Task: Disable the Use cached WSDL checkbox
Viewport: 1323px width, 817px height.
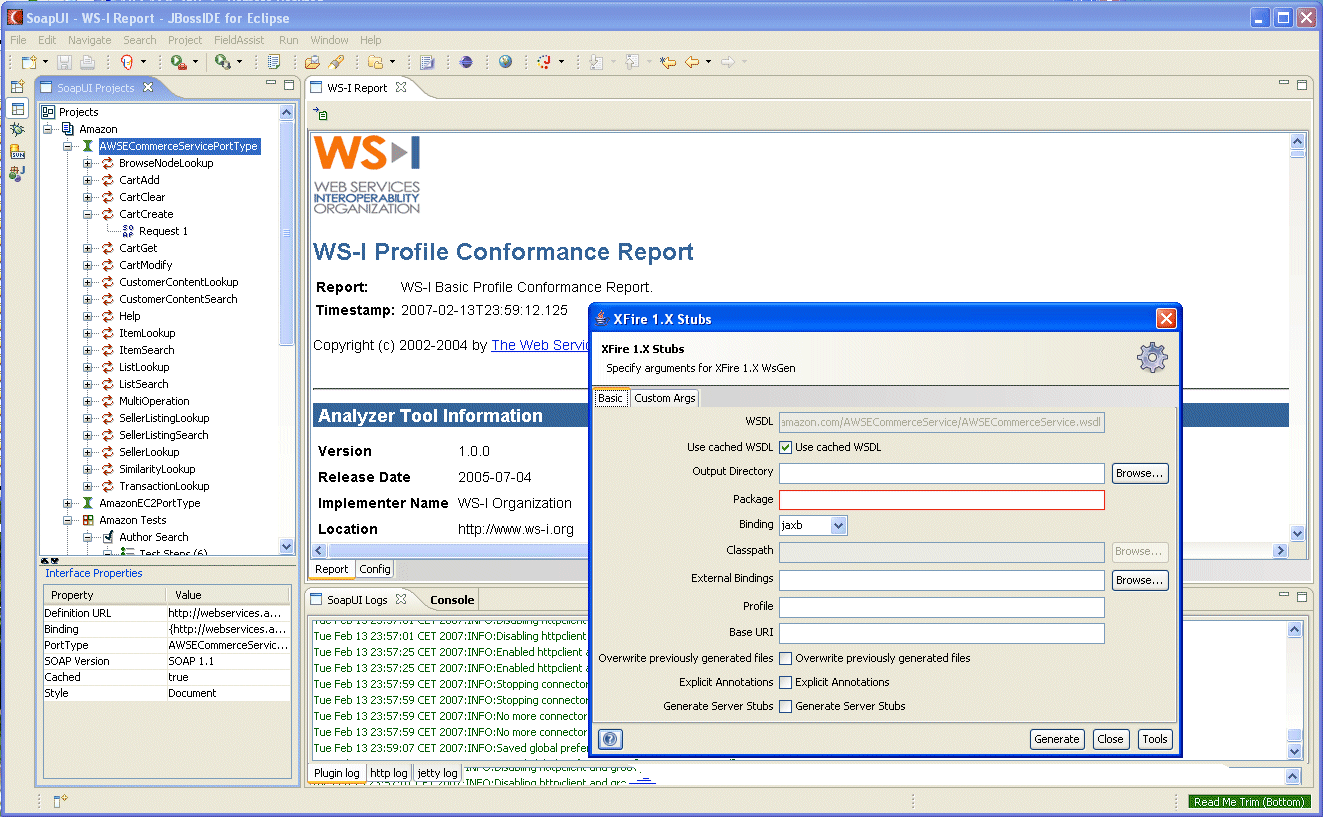Action: [786, 447]
